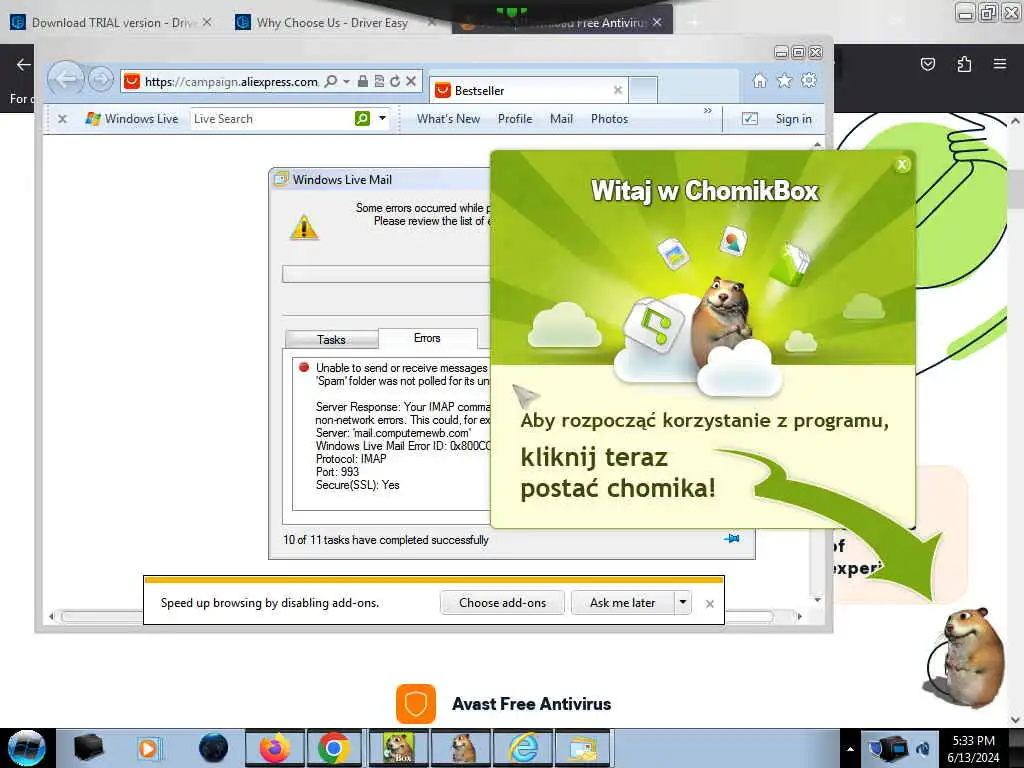Open IE Favorites star
This screenshot has width=1024, height=768.
(x=784, y=80)
